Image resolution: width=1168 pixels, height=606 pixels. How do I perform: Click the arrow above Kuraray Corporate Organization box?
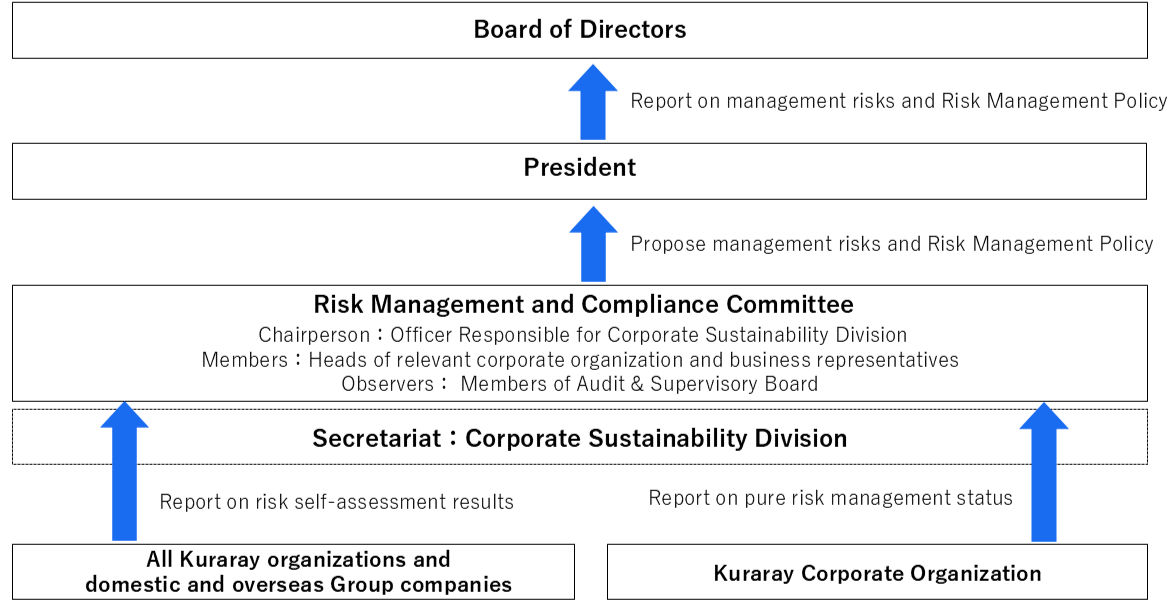[1043, 470]
